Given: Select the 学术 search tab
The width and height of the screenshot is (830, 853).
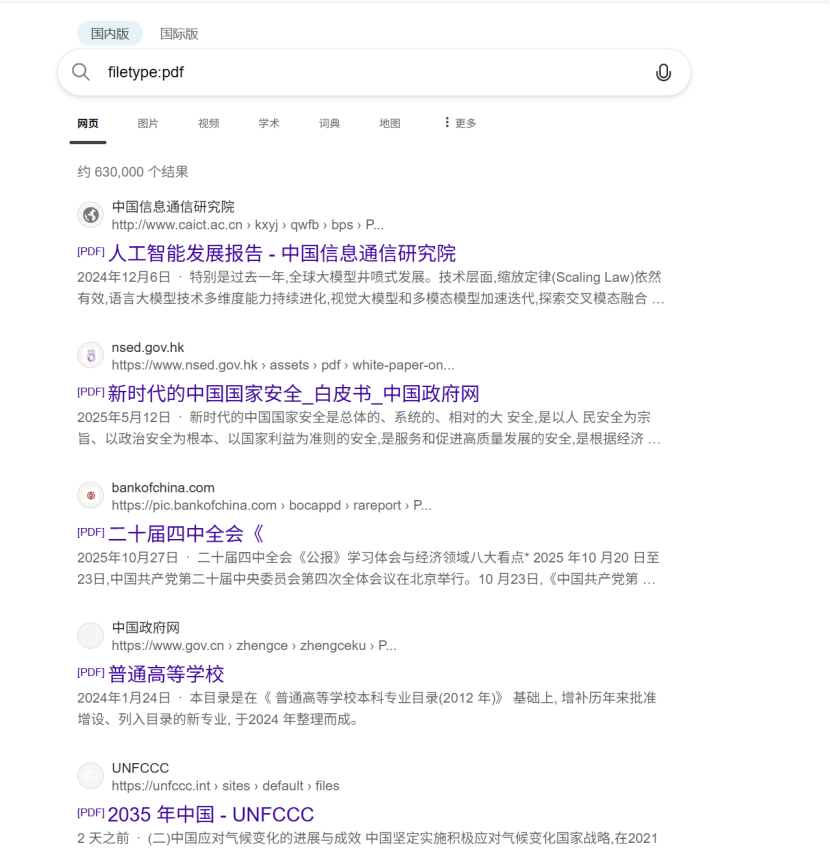Looking at the screenshot, I should click(x=268, y=122).
